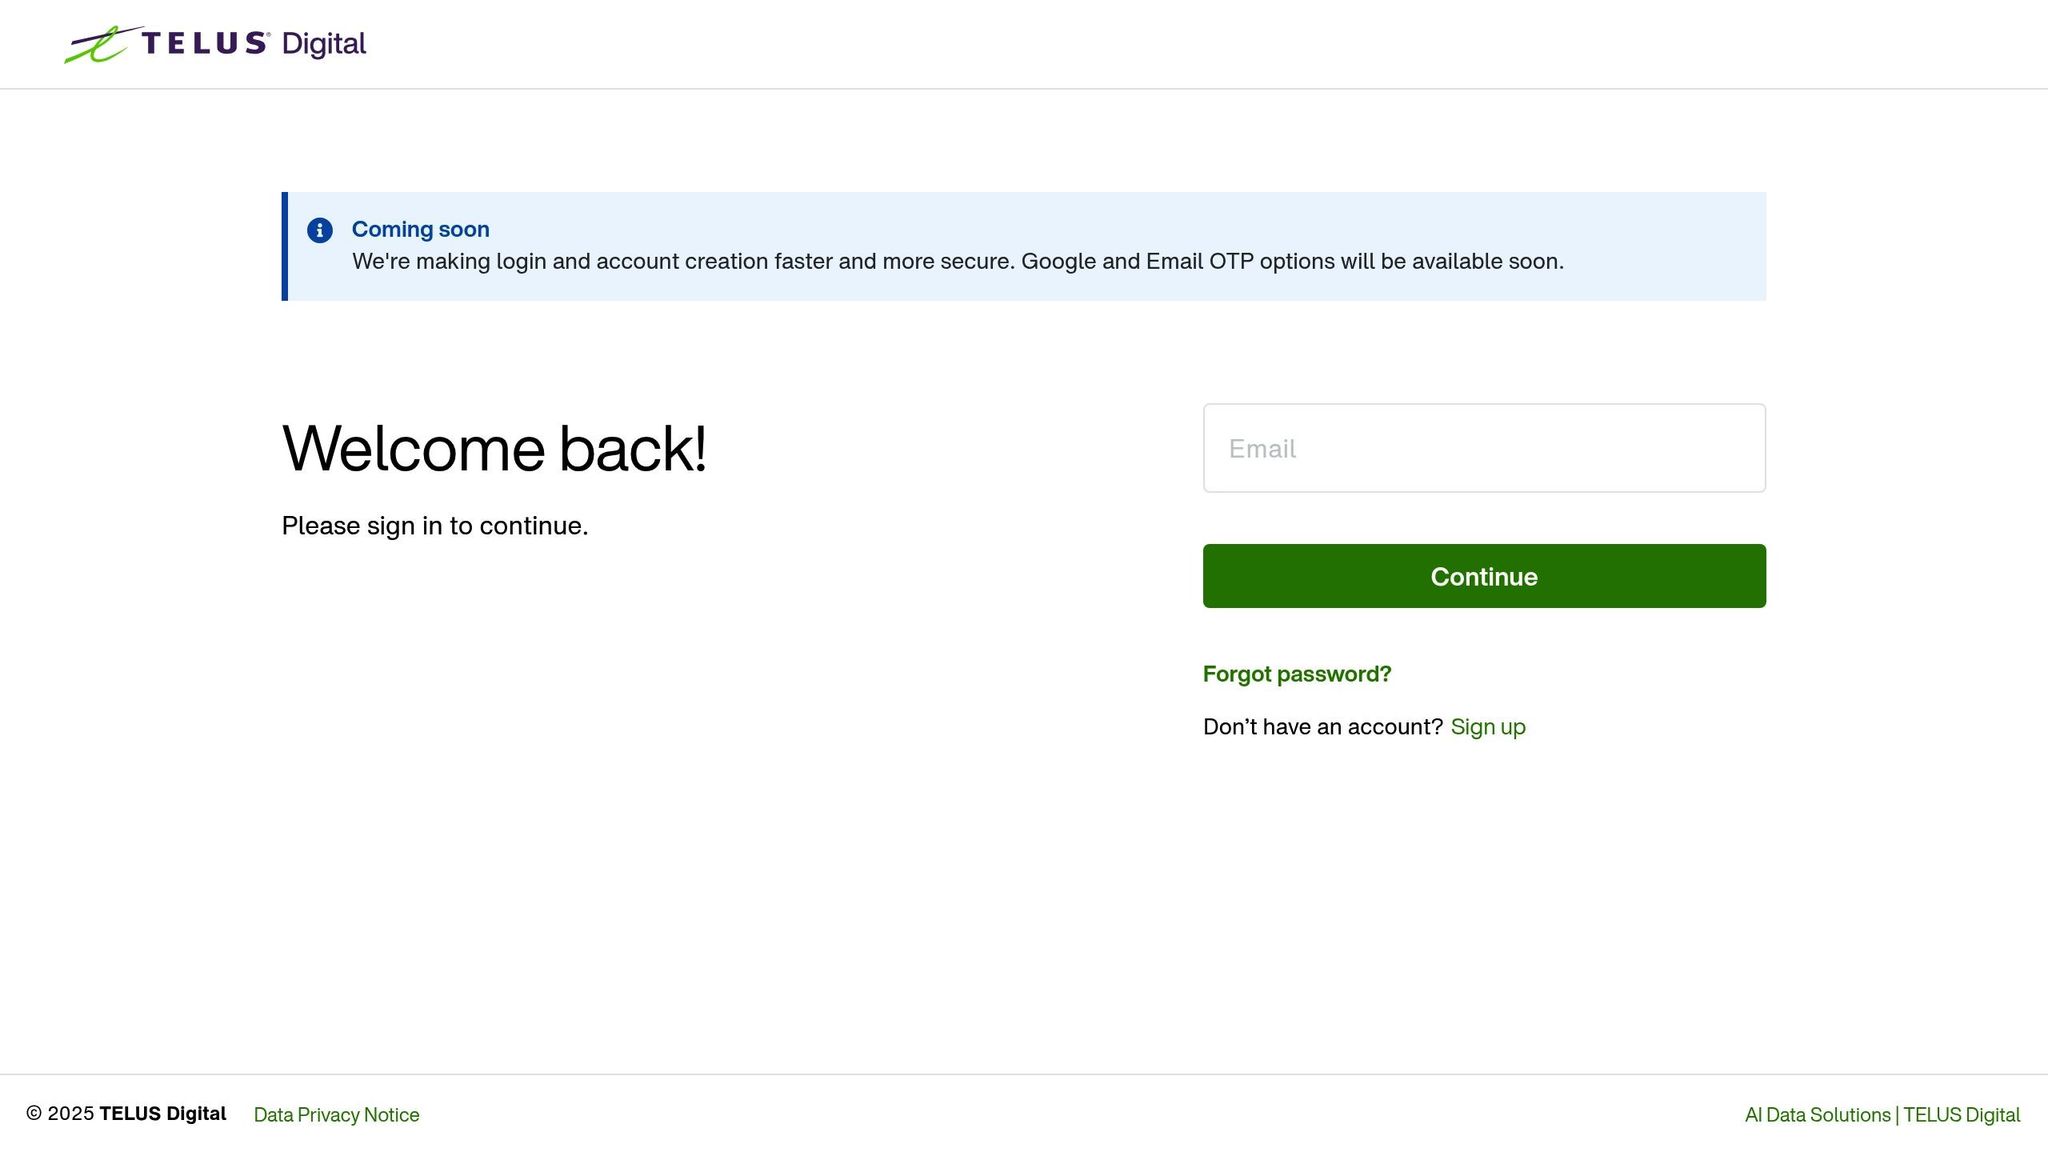
Task: Click the Email placeholder text
Action: coord(1262,449)
